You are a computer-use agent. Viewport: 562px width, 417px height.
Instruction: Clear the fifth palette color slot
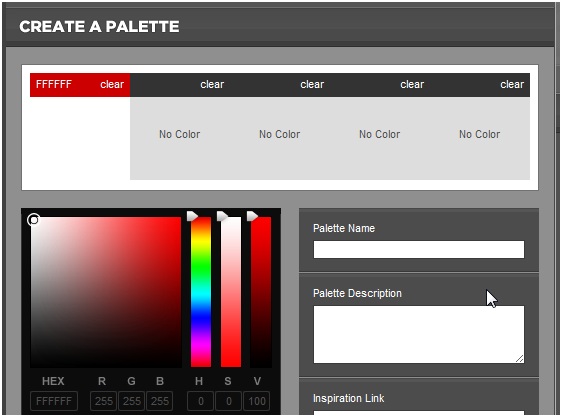tap(512, 84)
